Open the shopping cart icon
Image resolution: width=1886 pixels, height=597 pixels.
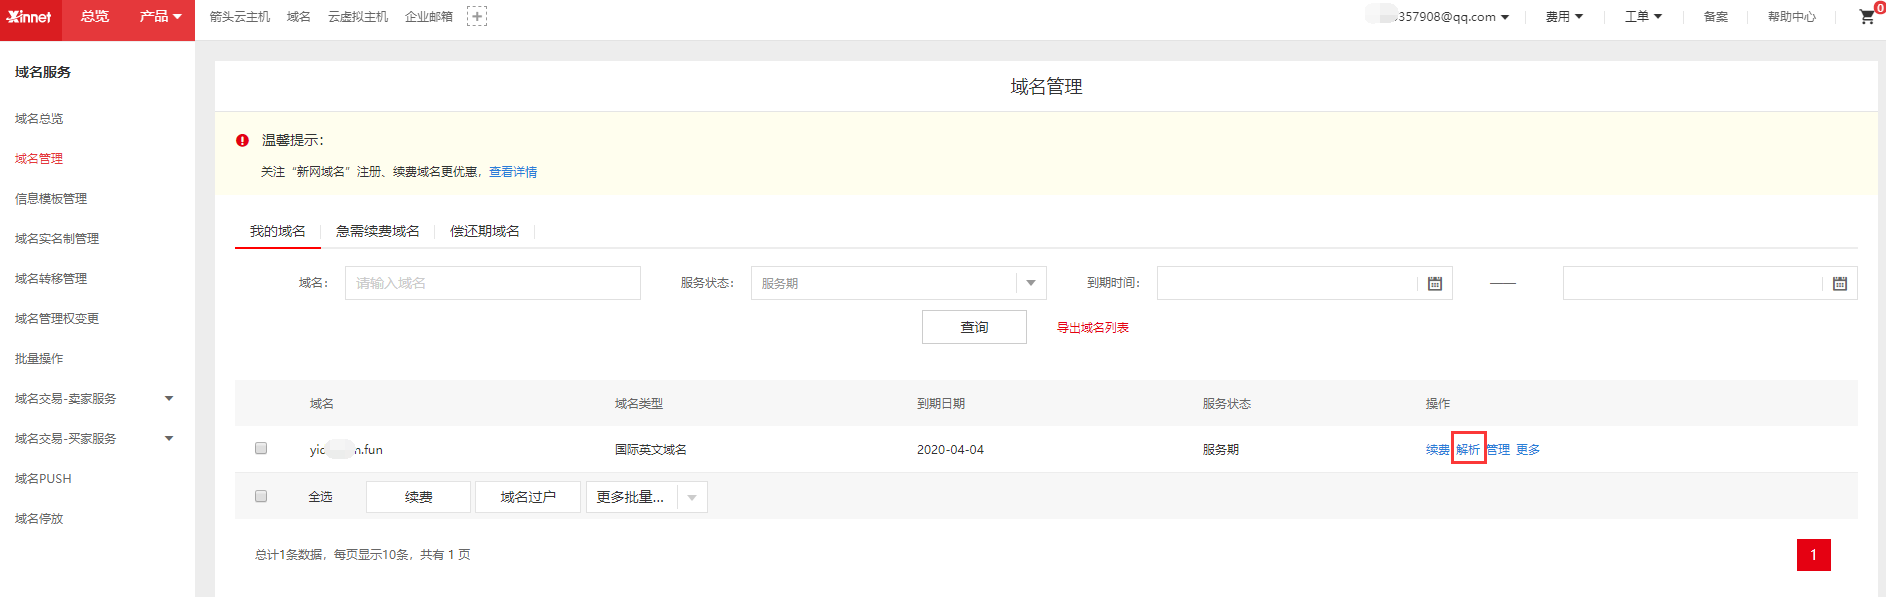coord(1866,17)
